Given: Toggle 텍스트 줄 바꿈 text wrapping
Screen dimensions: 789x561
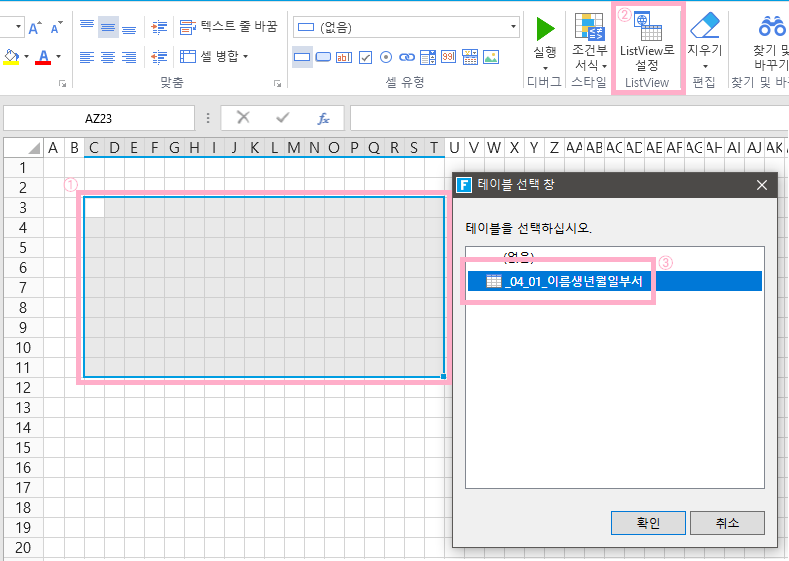Looking at the screenshot, I should (229, 26).
